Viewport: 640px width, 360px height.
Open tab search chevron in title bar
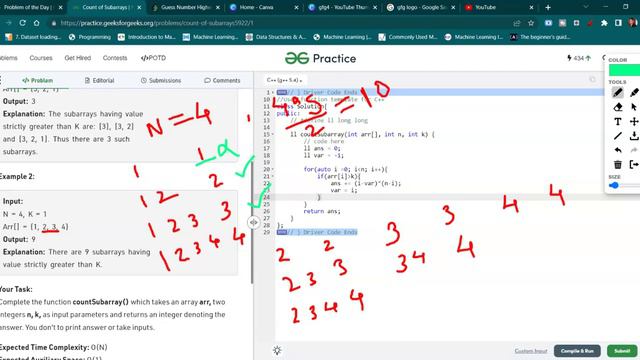[x=586, y=7]
